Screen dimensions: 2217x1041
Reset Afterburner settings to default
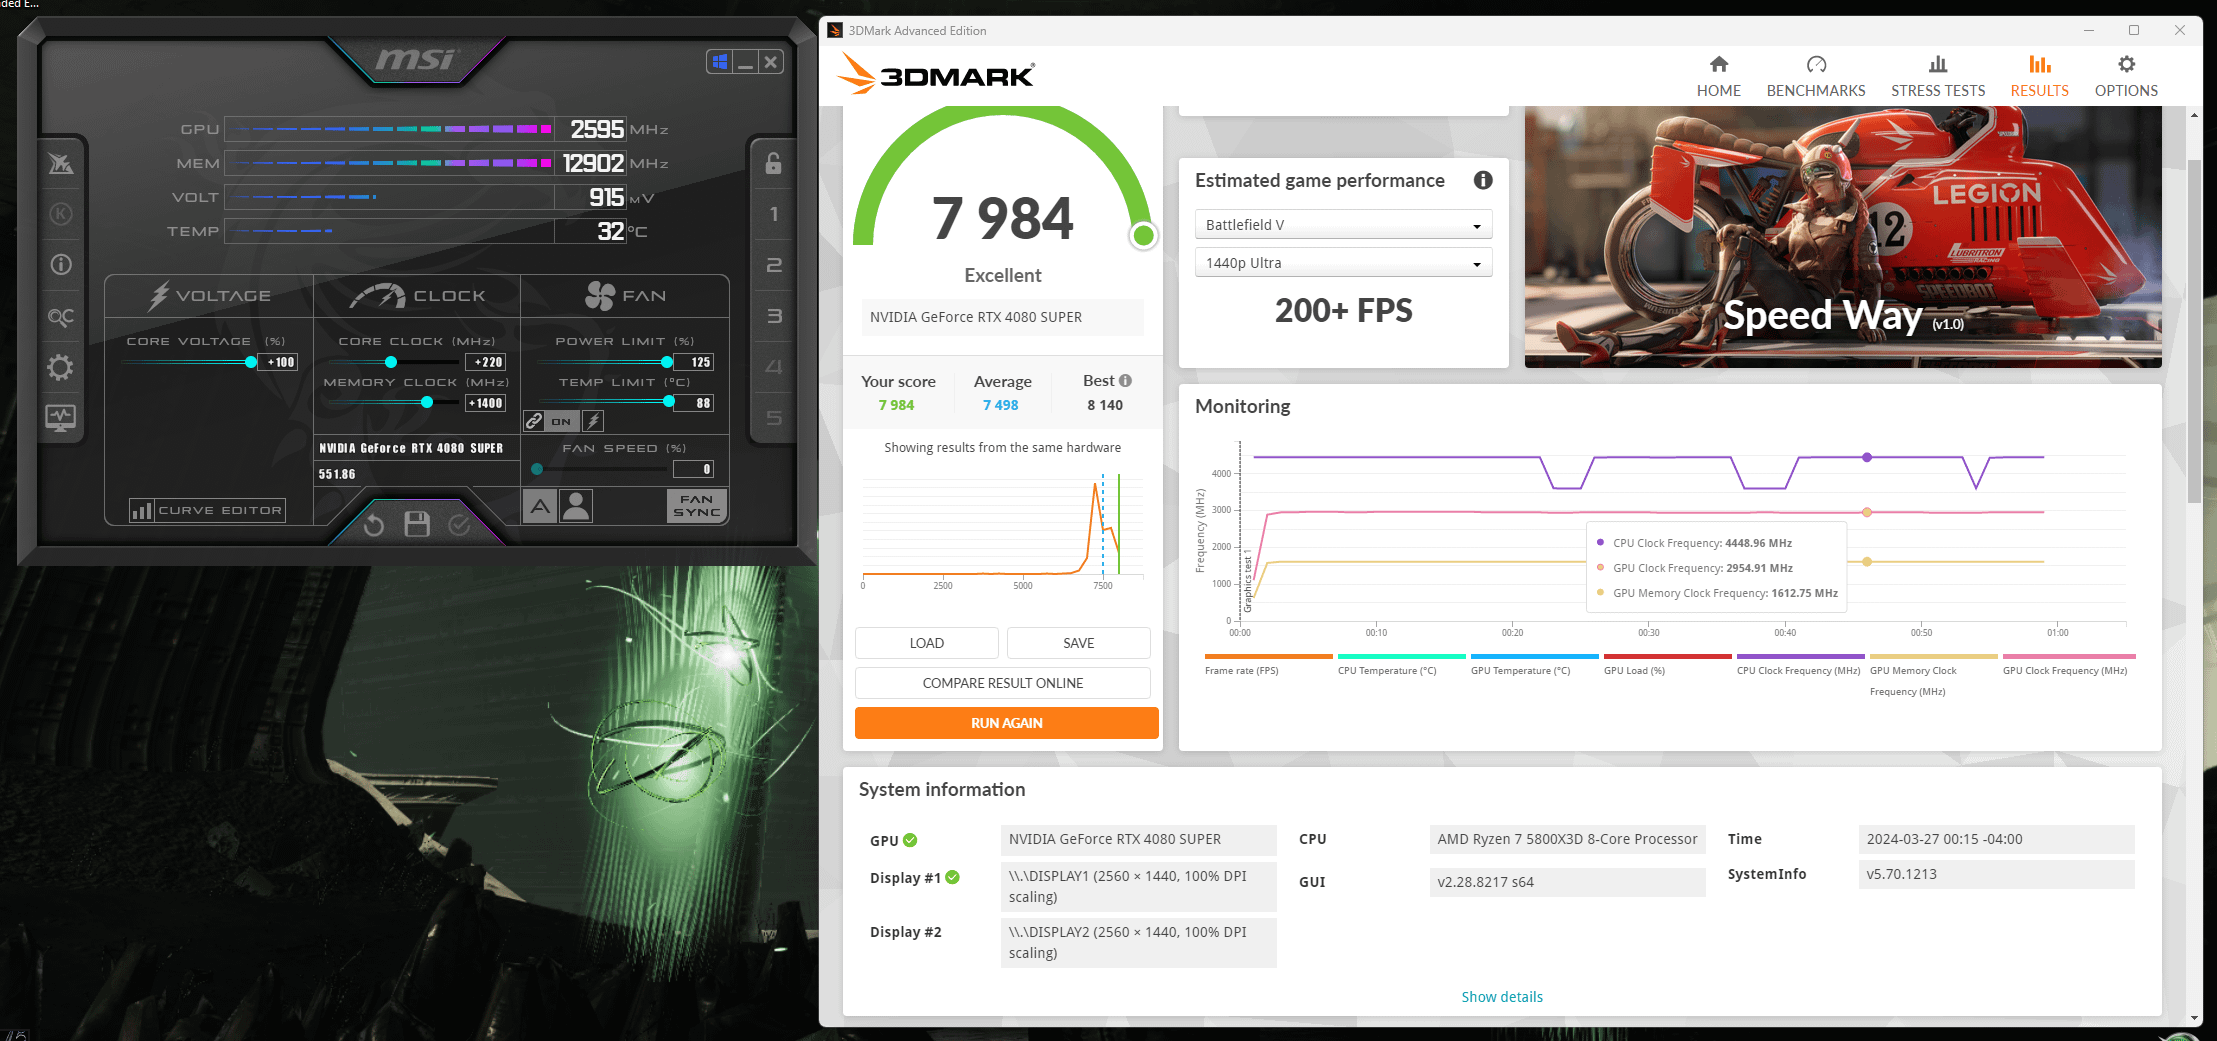click(x=374, y=524)
